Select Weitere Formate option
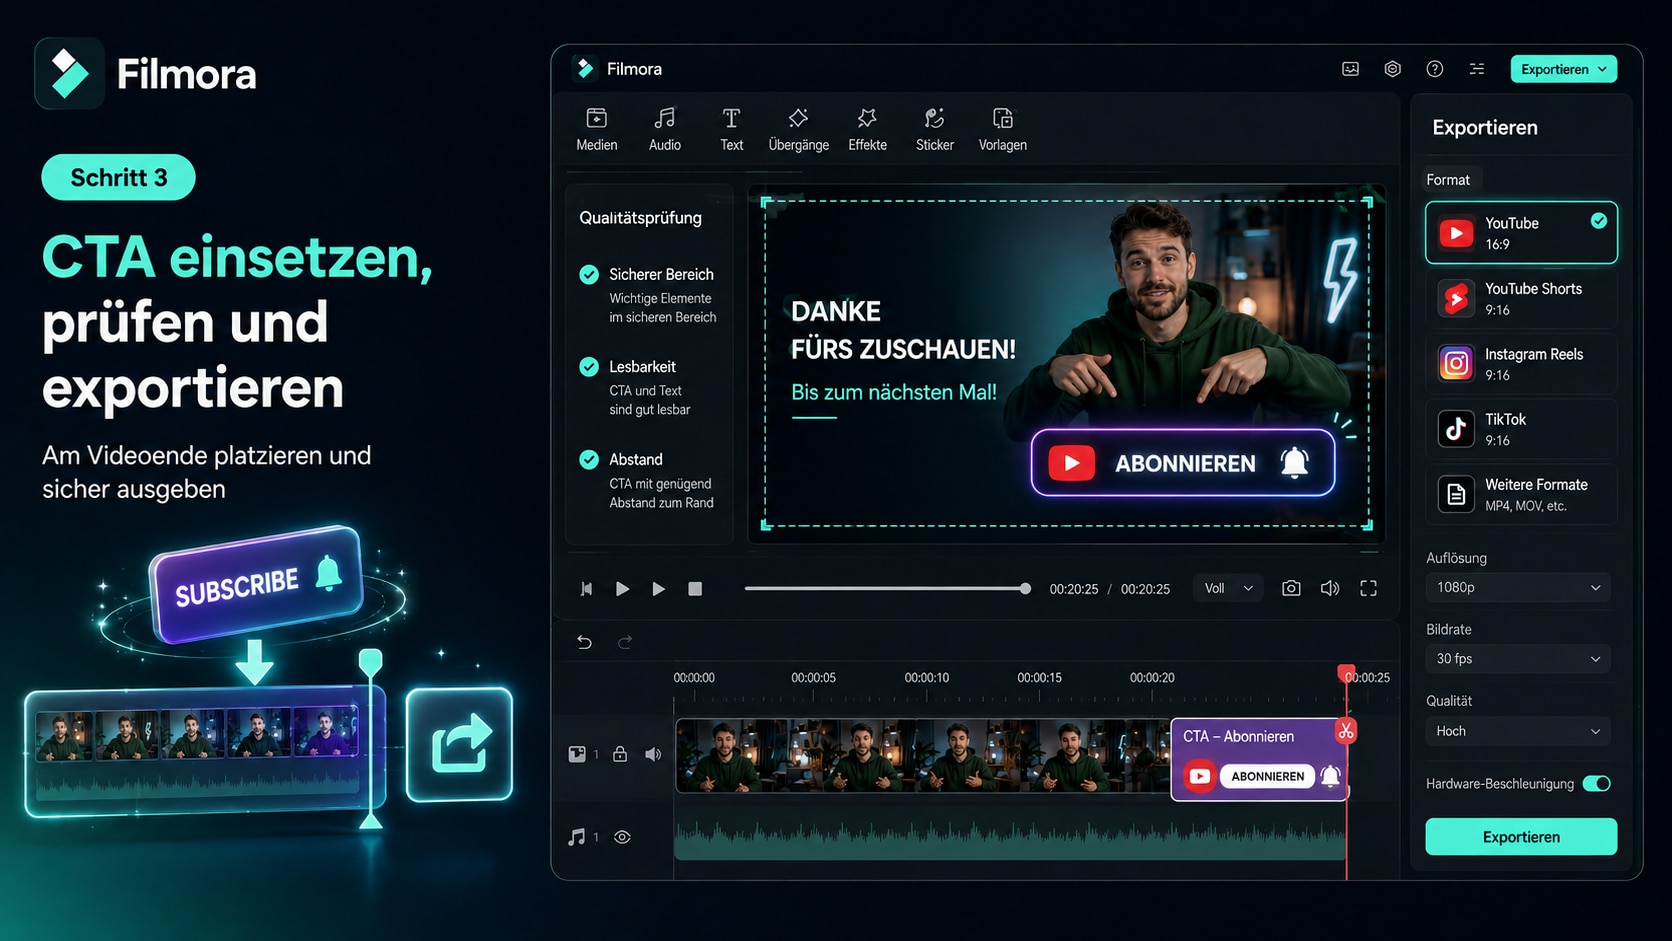The height and width of the screenshot is (941, 1672). [1521, 494]
